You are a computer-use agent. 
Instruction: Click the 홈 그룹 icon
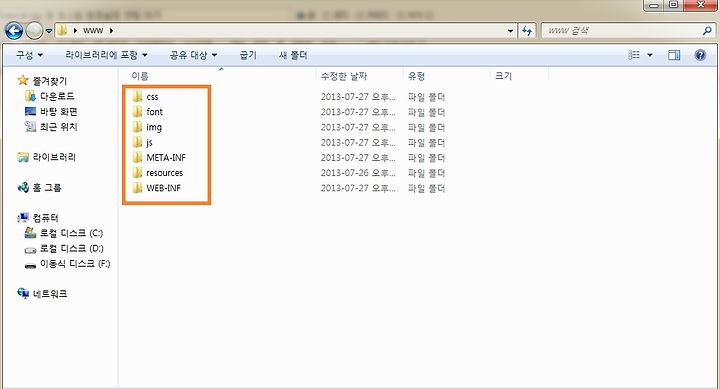(23, 187)
